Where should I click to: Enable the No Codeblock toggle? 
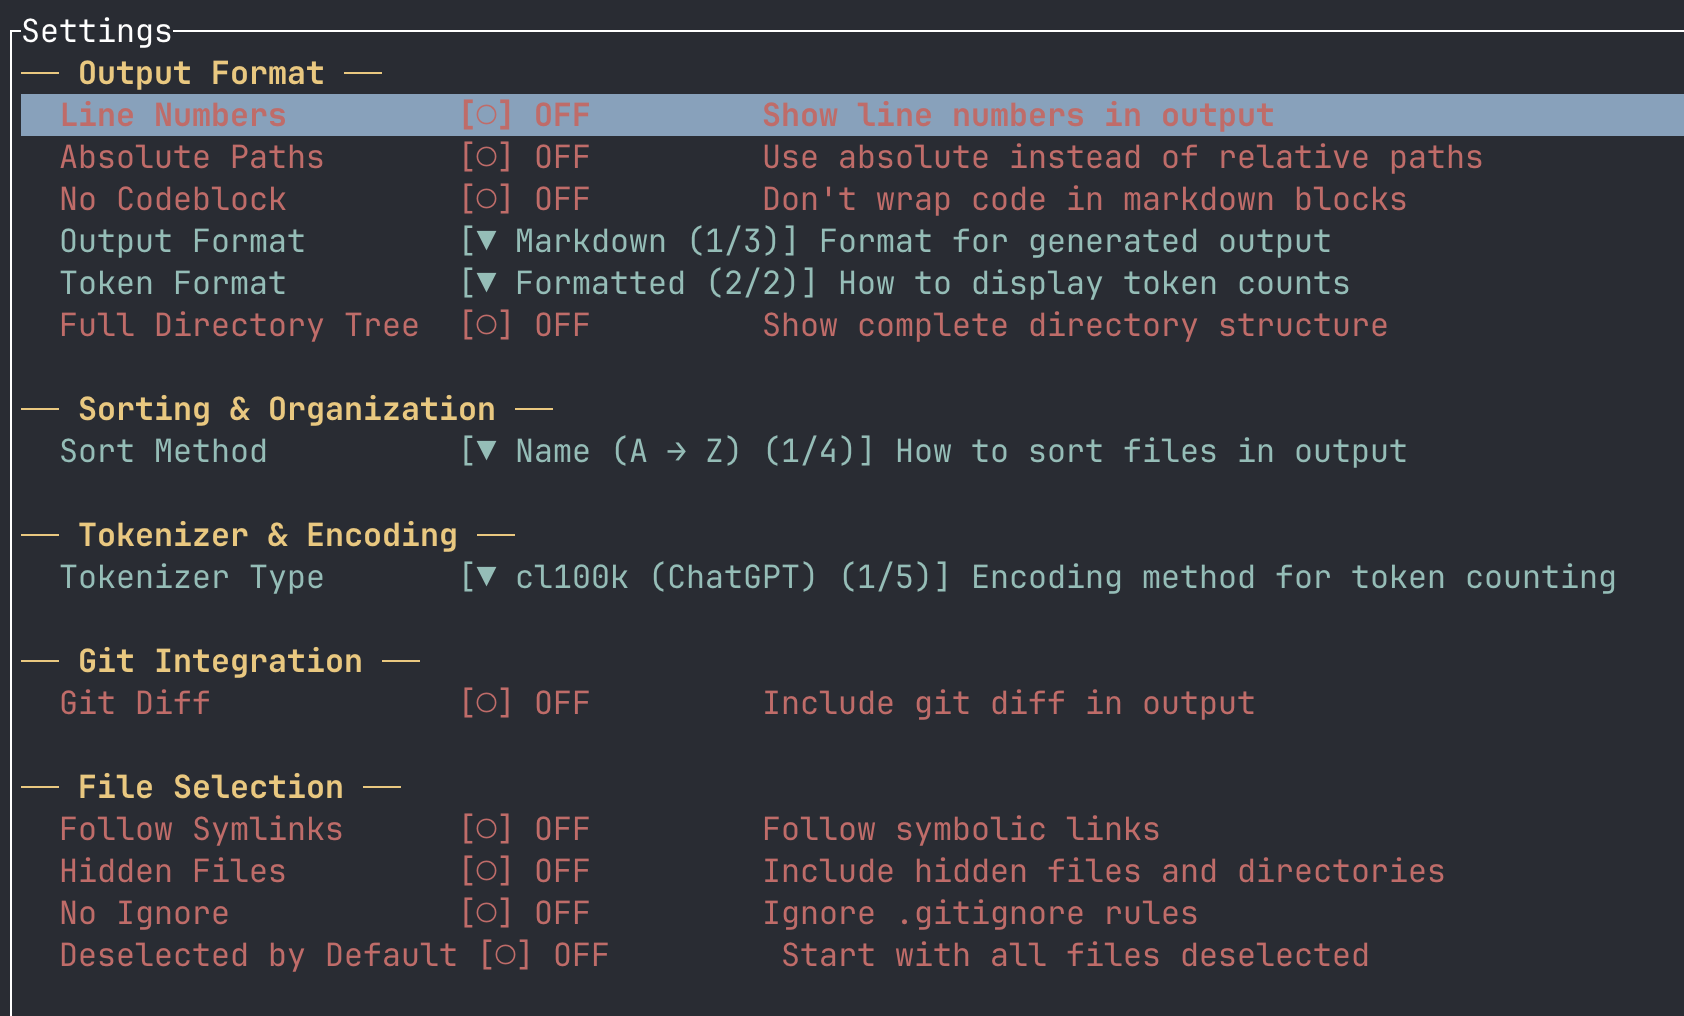(x=525, y=199)
